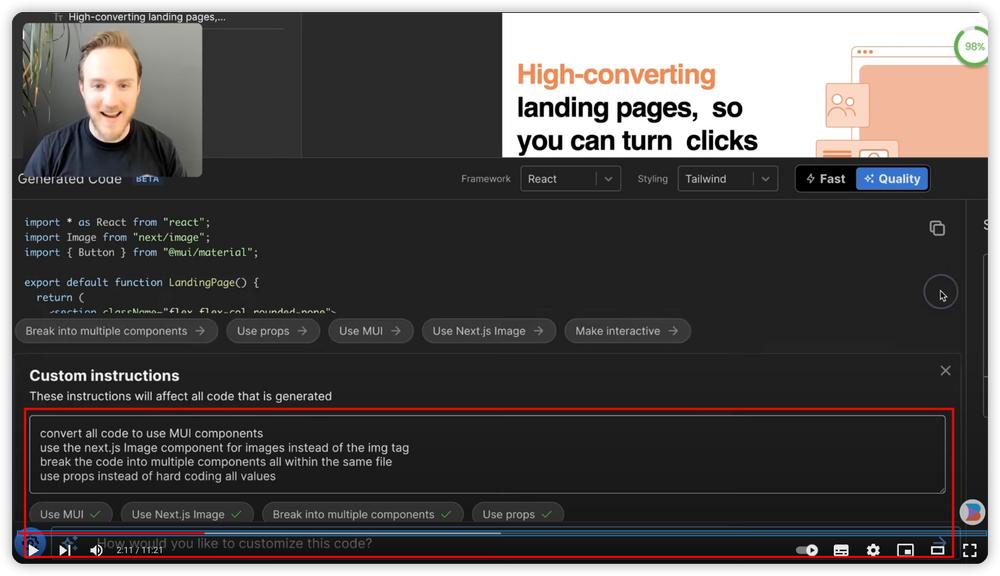Screen dimensions: 1000x576
Task: Toggle off Use MUI checked chip
Action: point(70,514)
